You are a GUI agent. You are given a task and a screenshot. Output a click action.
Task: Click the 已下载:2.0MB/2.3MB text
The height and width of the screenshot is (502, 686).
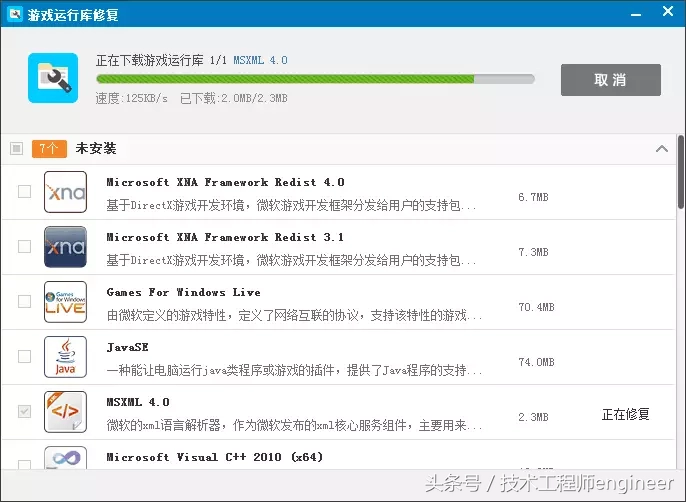click(234, 98)
